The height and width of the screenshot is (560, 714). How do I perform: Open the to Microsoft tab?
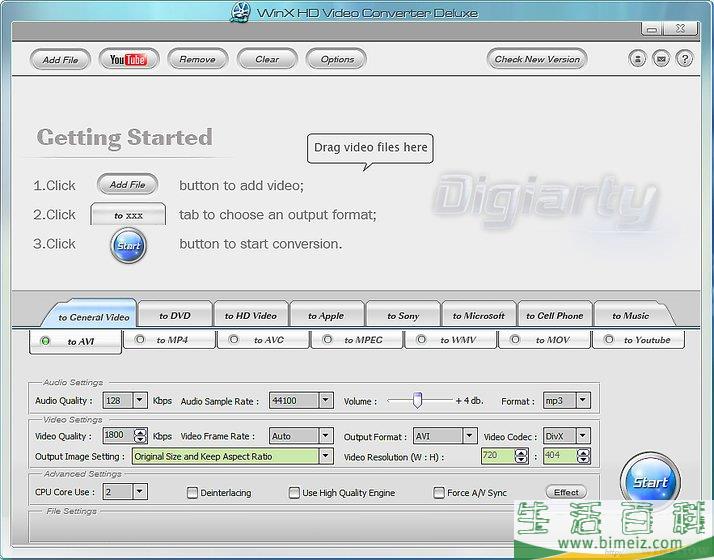pos(479,315)
